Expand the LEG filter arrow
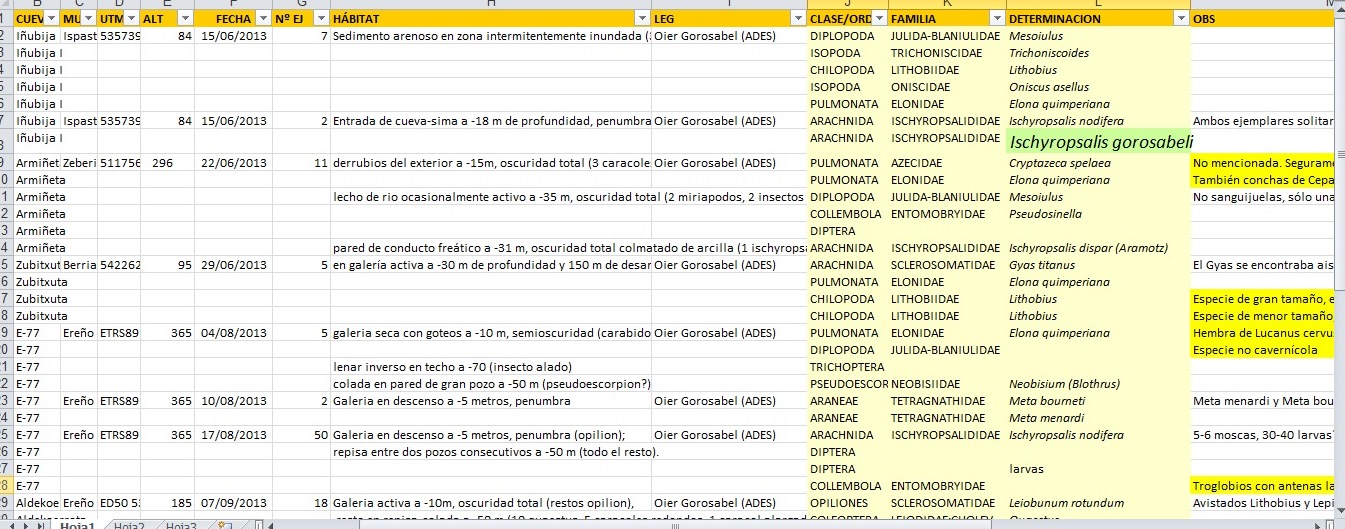 click(797, 19)
